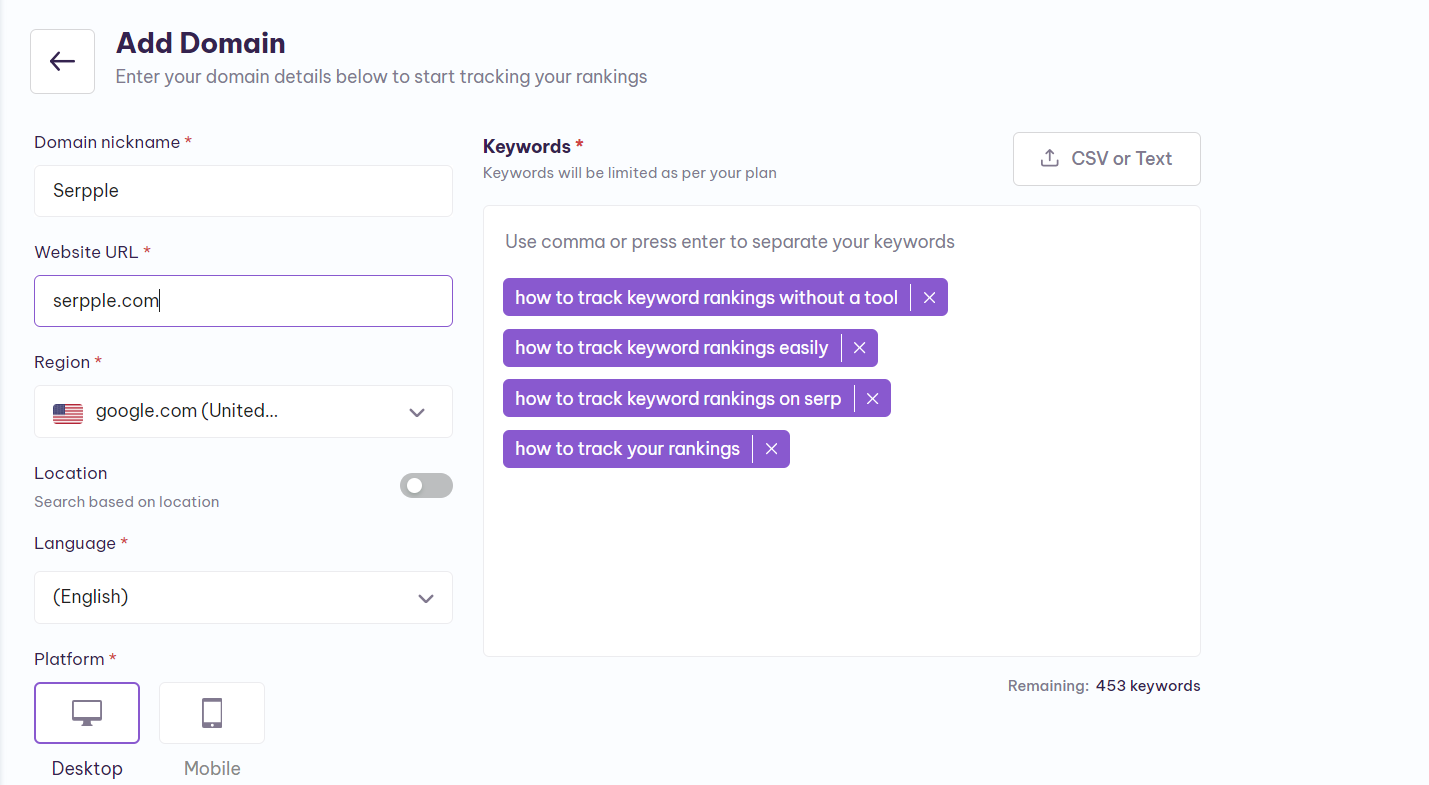
Task: Remove keyword 'how to track keyword rankings on serp'
Action: pyautogui.click(x=872, y=398)
